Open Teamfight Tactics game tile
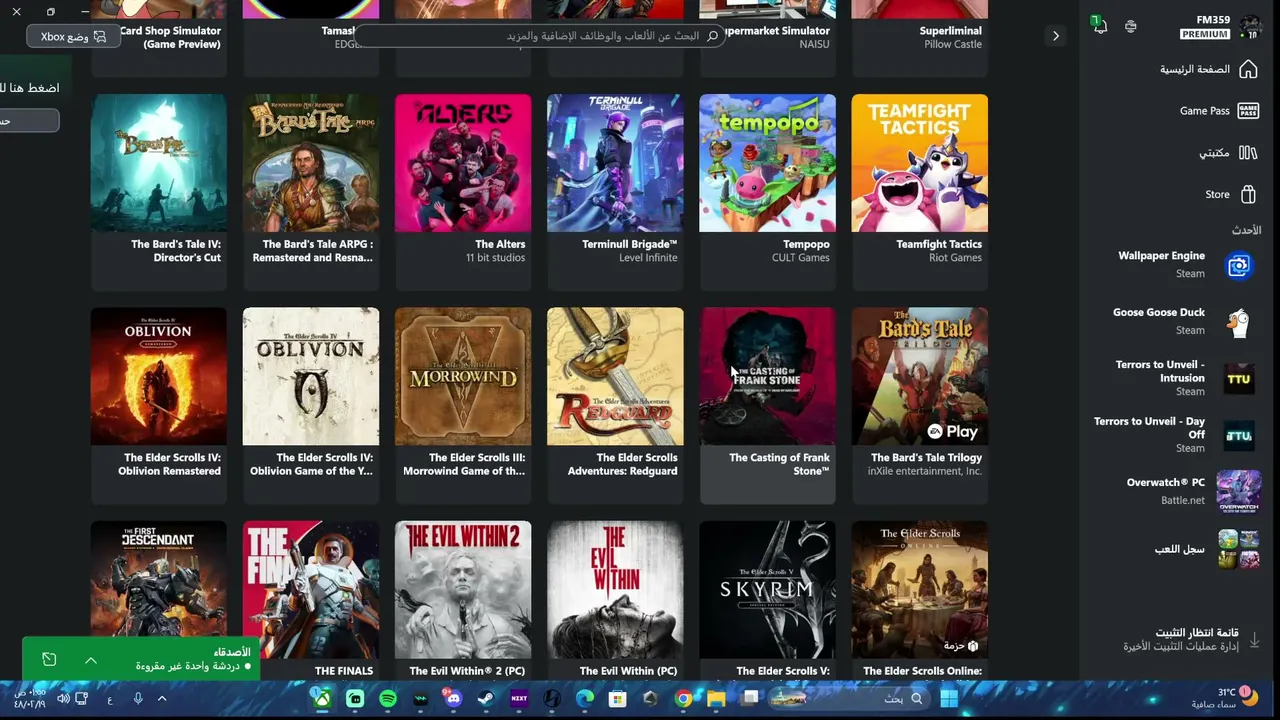The width and height of the screenshot is (1280, 720). (919, 190)
